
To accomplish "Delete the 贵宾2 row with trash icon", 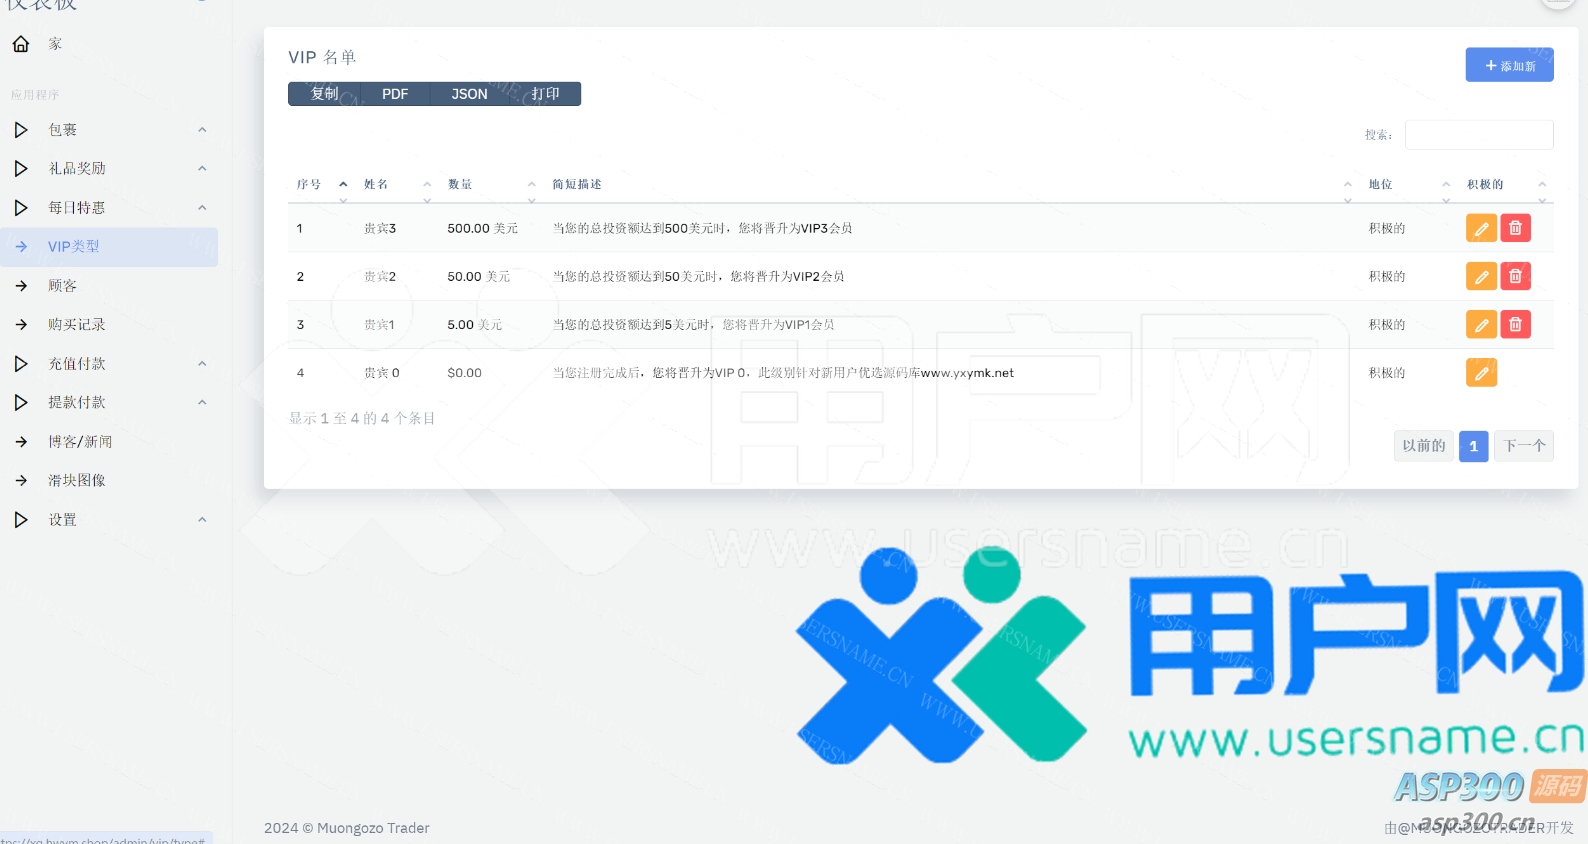I will [x=1515, y=276].
